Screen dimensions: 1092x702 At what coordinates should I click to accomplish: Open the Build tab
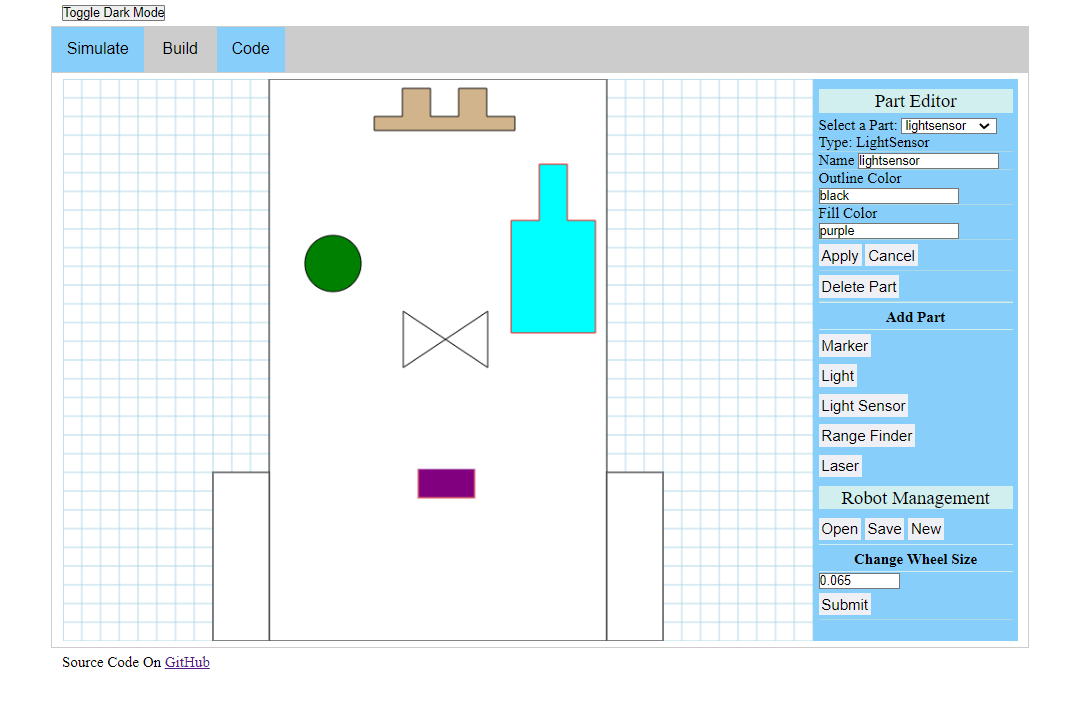(x=180, y=49)
